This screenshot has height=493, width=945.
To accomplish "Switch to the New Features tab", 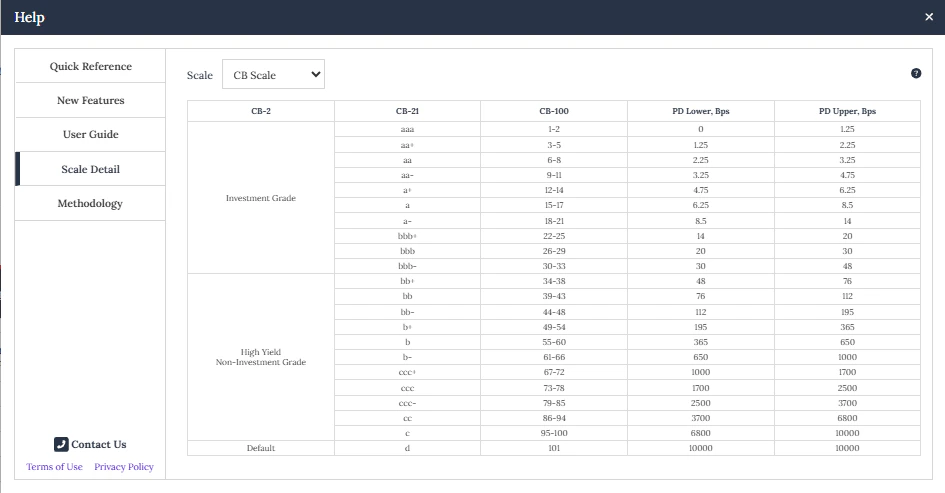I will [90, 101].
